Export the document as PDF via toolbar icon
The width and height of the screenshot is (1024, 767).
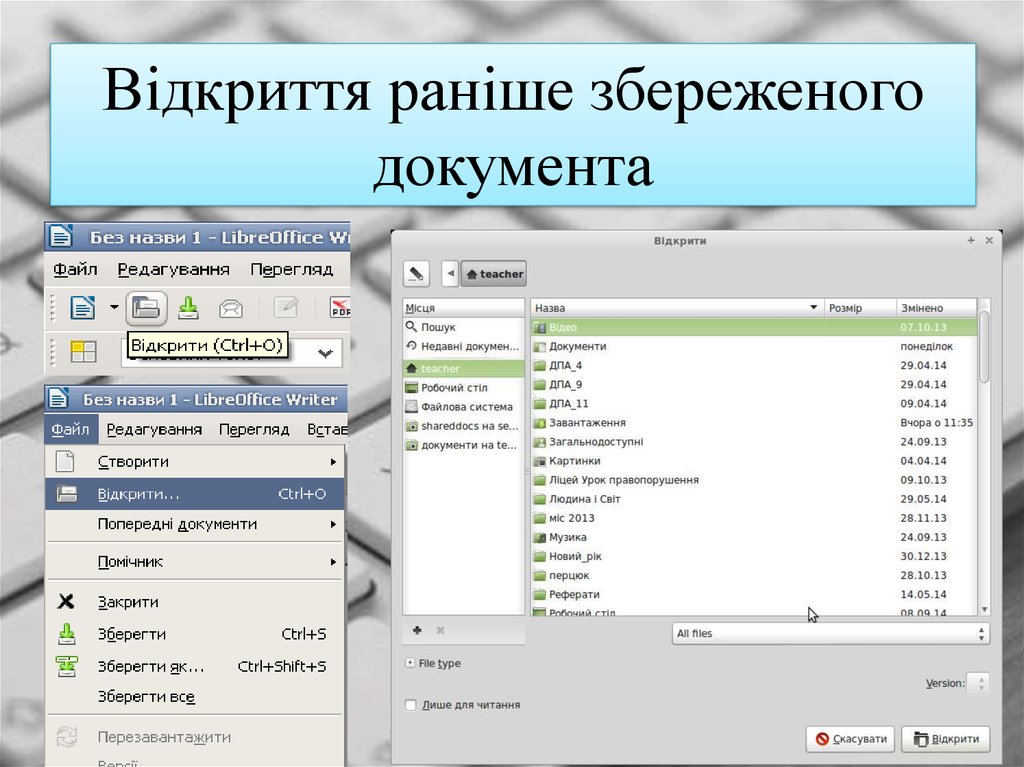tap(340, 309)
